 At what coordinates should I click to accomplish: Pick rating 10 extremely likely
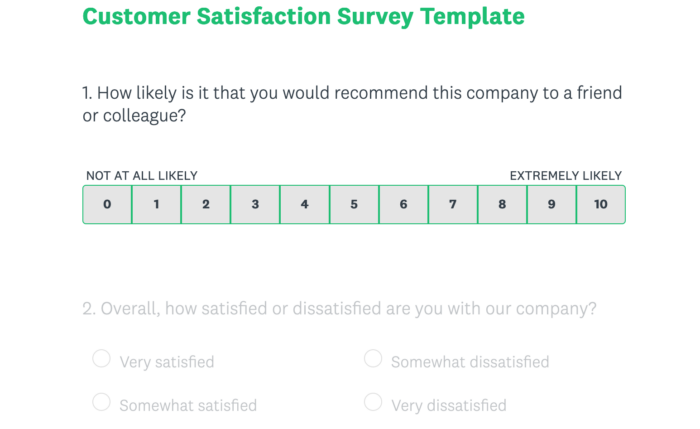(x=601, y=204)
